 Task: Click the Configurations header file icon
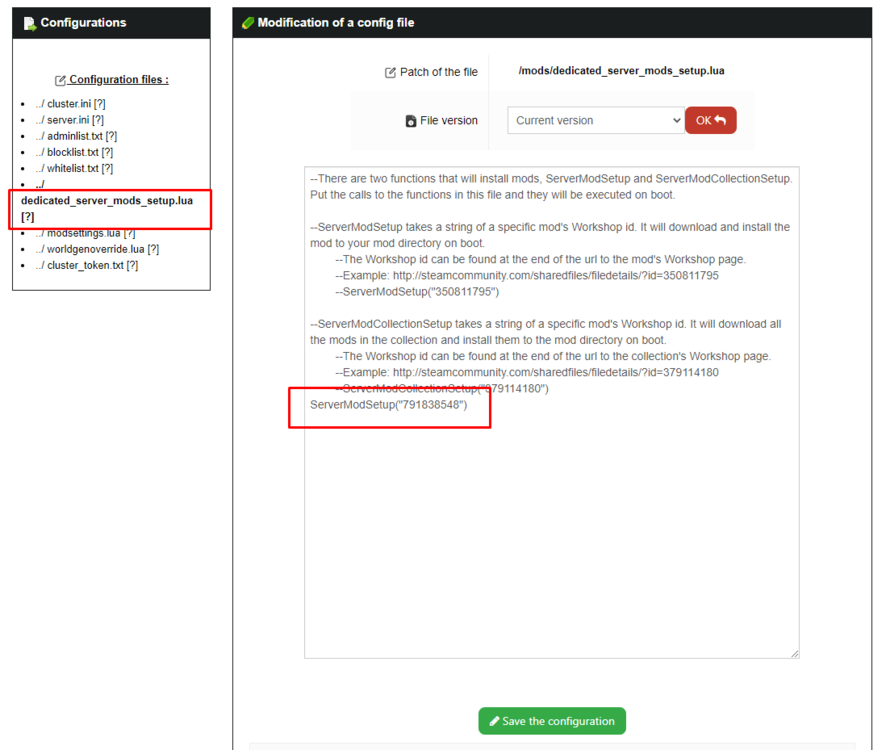pyautogui.click(x=29, y=23)
